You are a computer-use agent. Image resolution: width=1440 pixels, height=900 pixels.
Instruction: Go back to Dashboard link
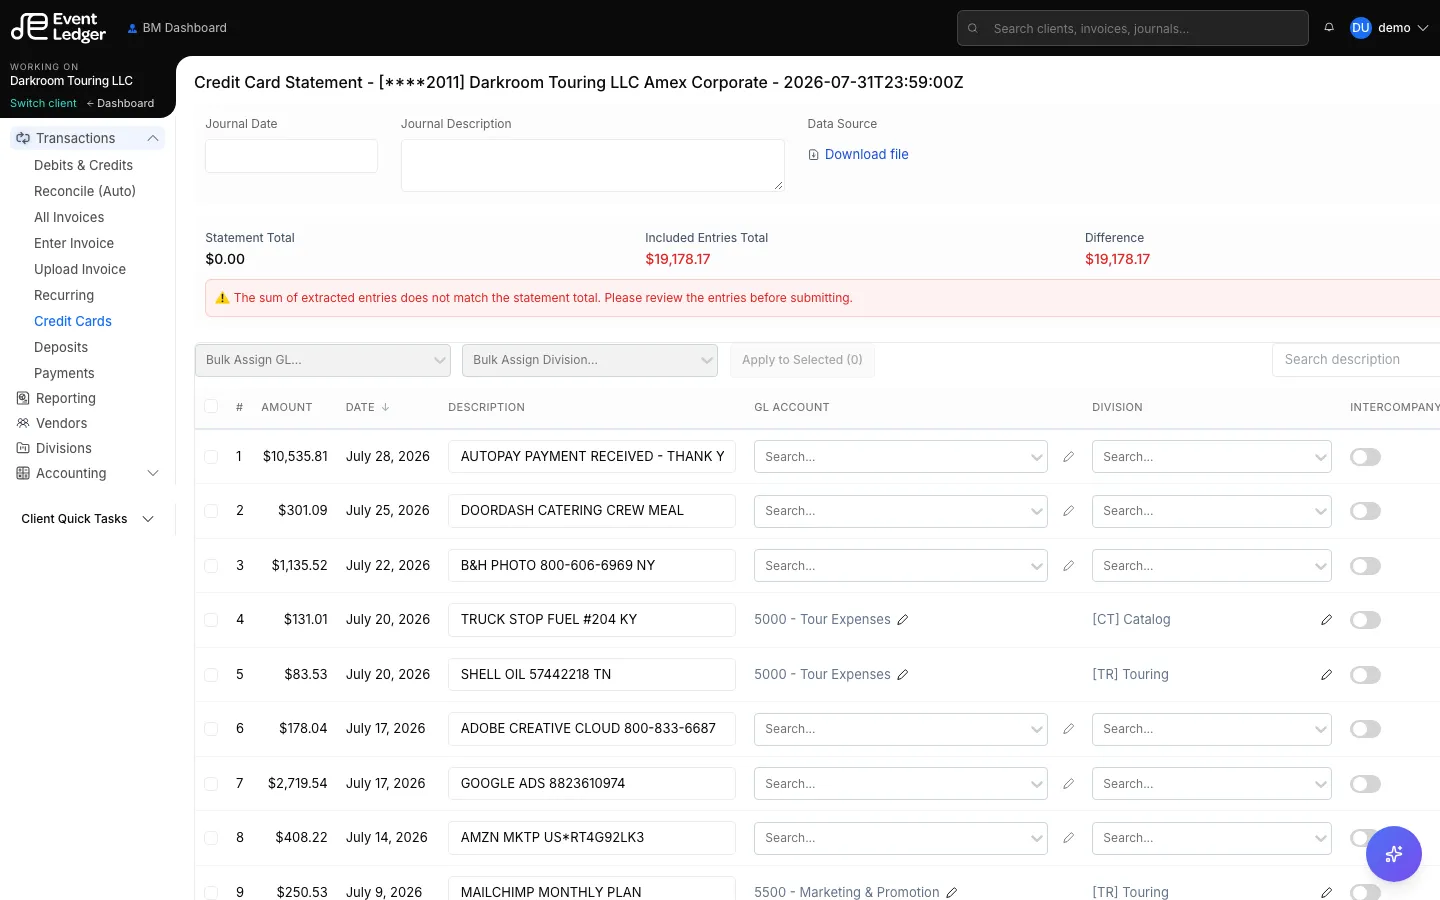tap(120, 104)
